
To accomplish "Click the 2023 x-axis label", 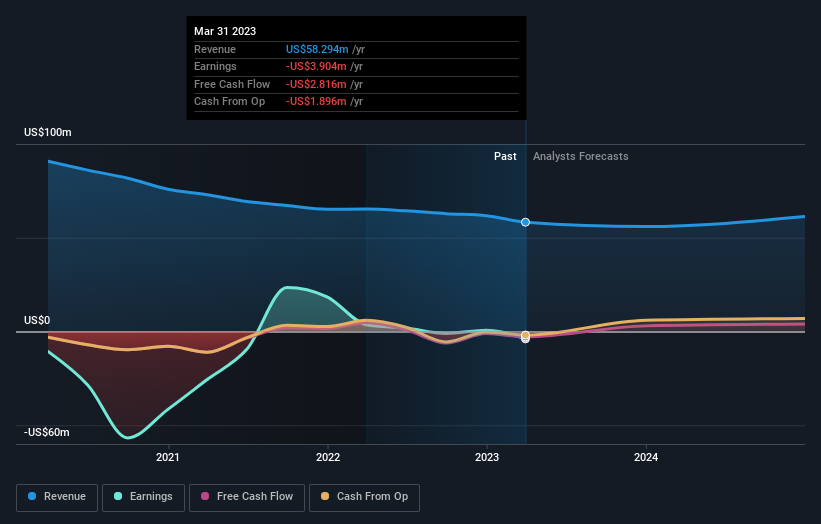I will pos(487,458).
